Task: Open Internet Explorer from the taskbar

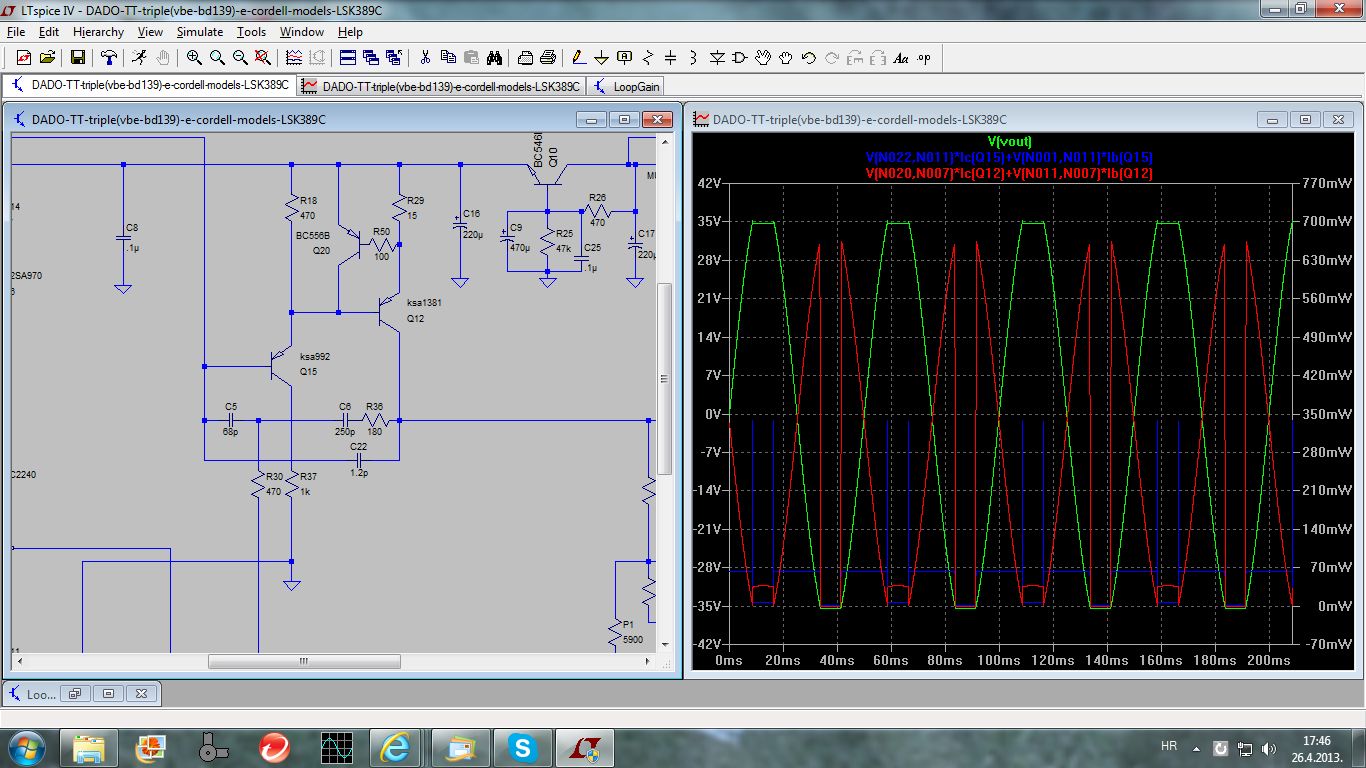Action: (395, 747)
